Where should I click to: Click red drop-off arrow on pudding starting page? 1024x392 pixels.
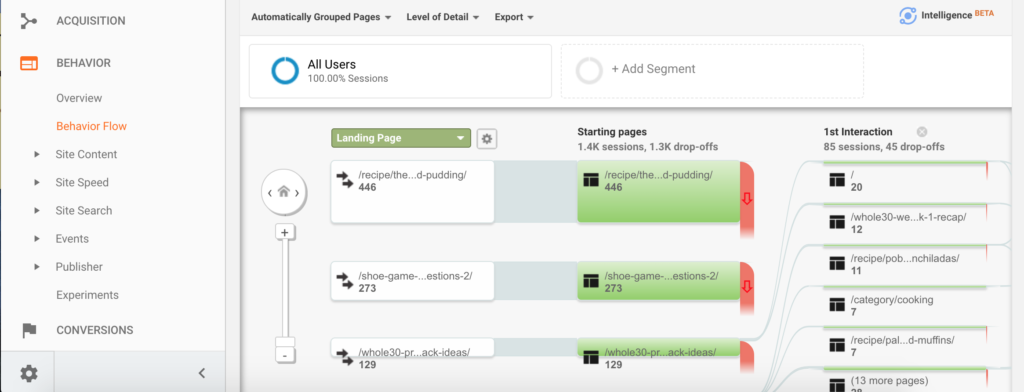tap(747, 199)
